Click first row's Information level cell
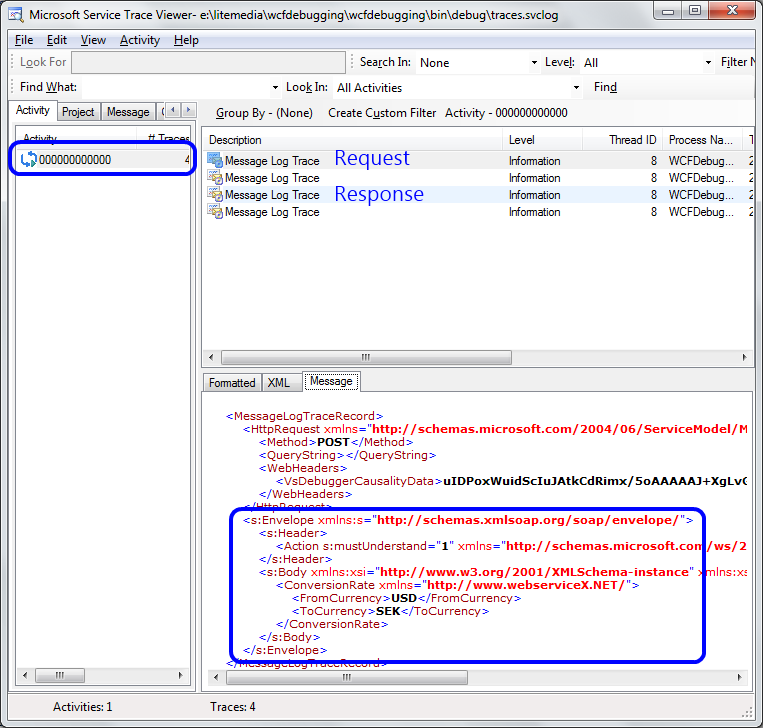Image resolution: width=763 pixels, height=728 pixels. [x=534, y=161]
